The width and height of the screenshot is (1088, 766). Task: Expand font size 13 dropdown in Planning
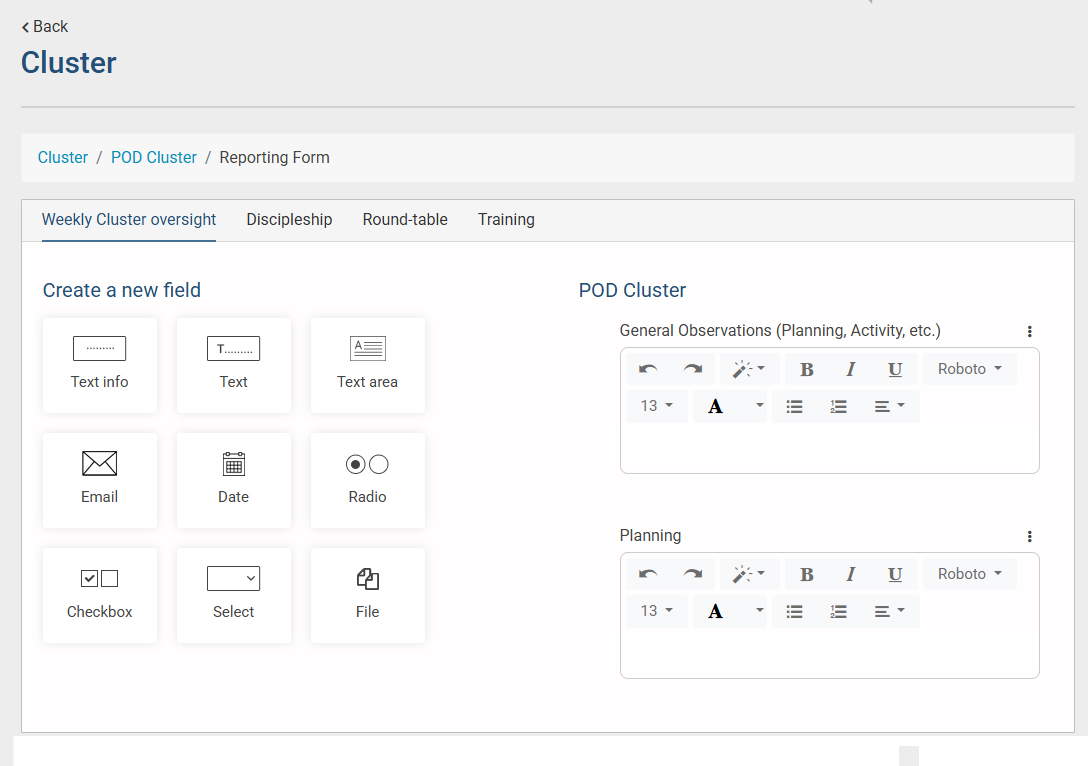[x=657, y=611]
